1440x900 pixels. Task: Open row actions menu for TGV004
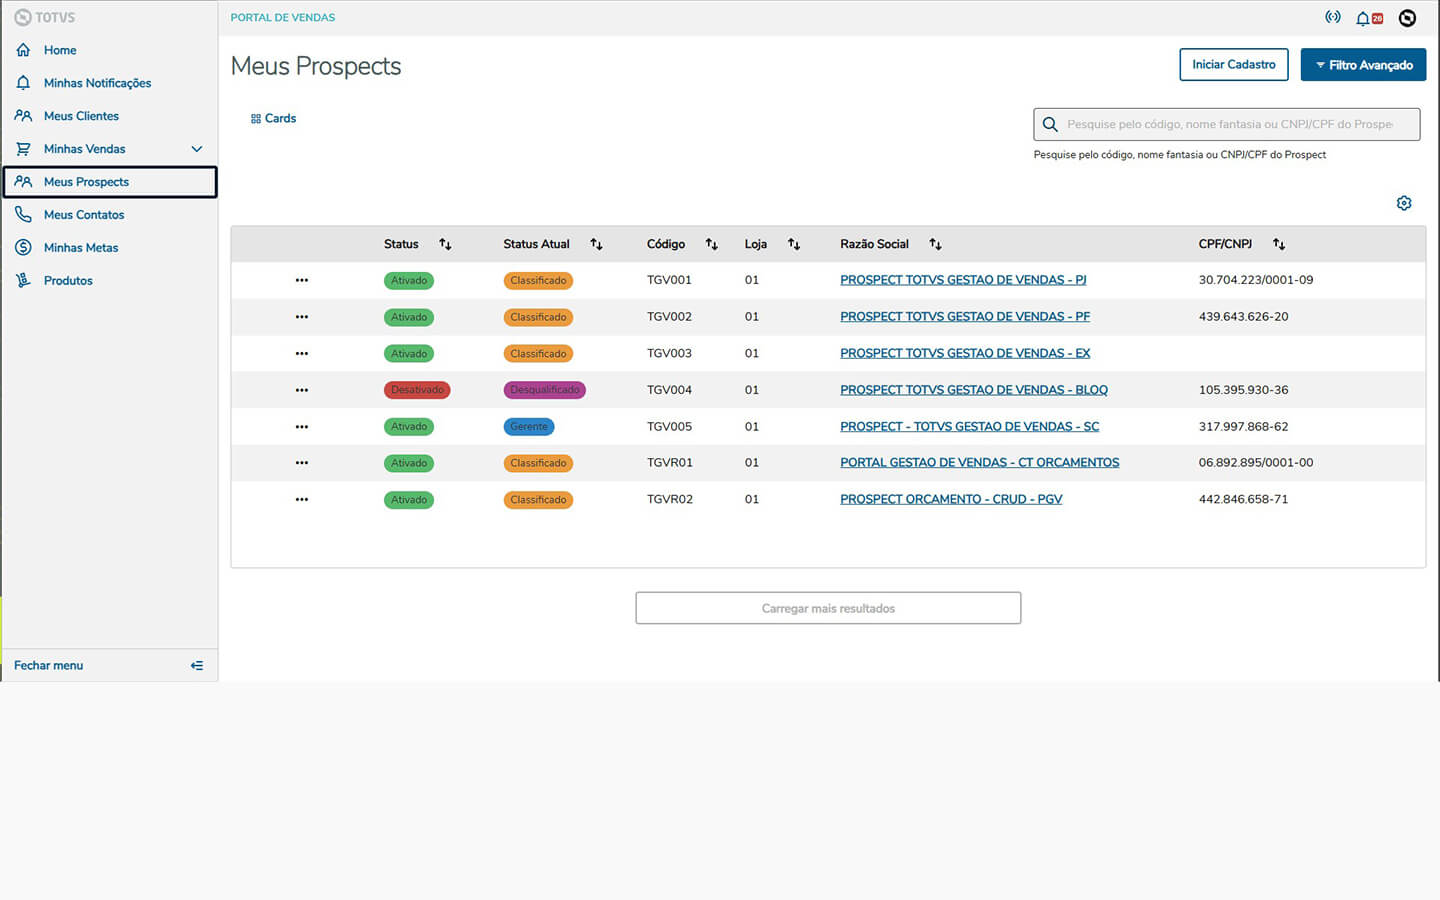point(302,390)
